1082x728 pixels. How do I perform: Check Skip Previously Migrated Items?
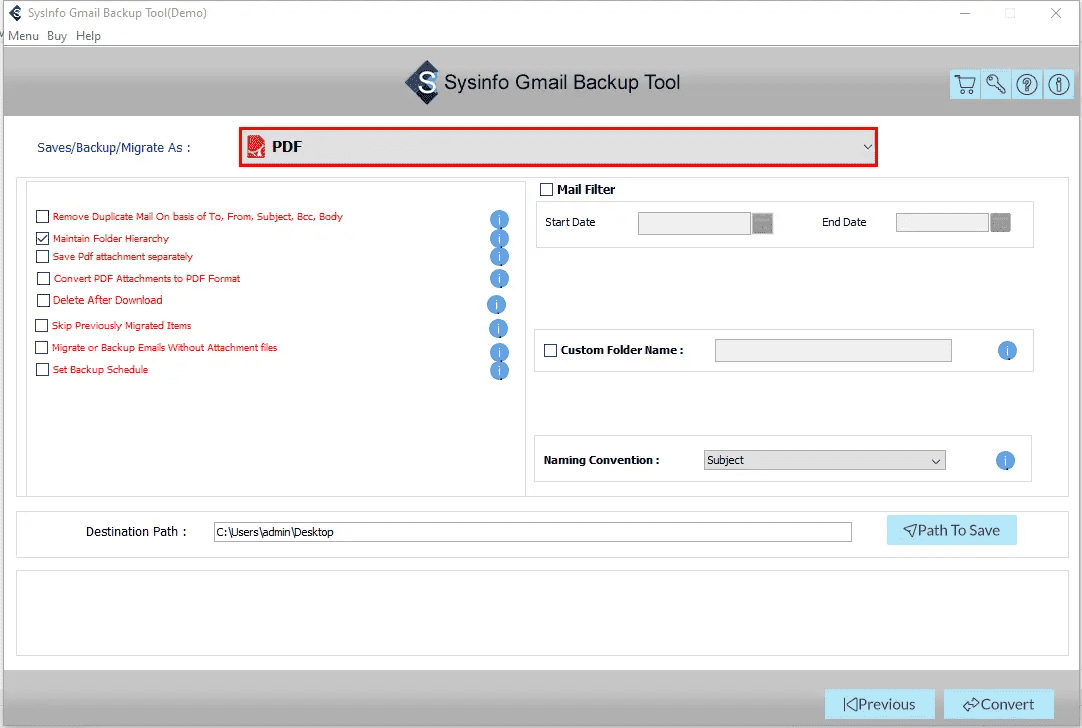click(41, 325)
